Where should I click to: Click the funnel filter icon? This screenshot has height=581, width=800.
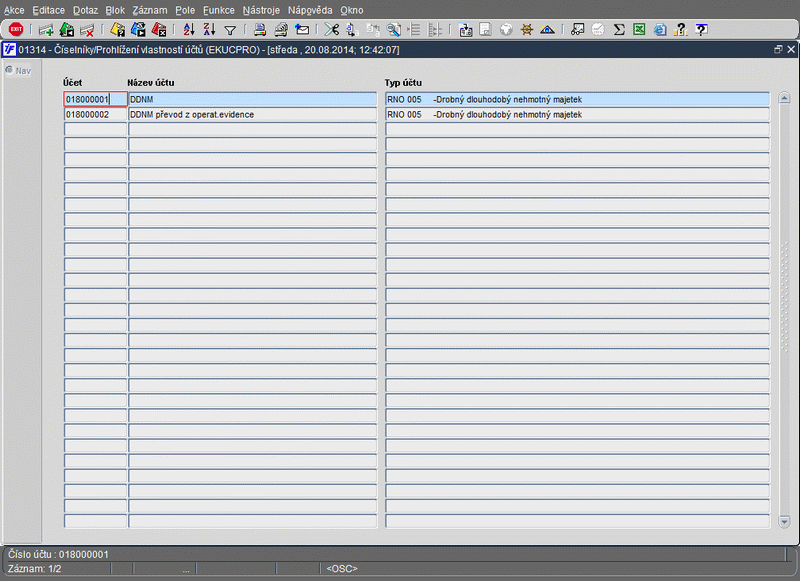230,31
